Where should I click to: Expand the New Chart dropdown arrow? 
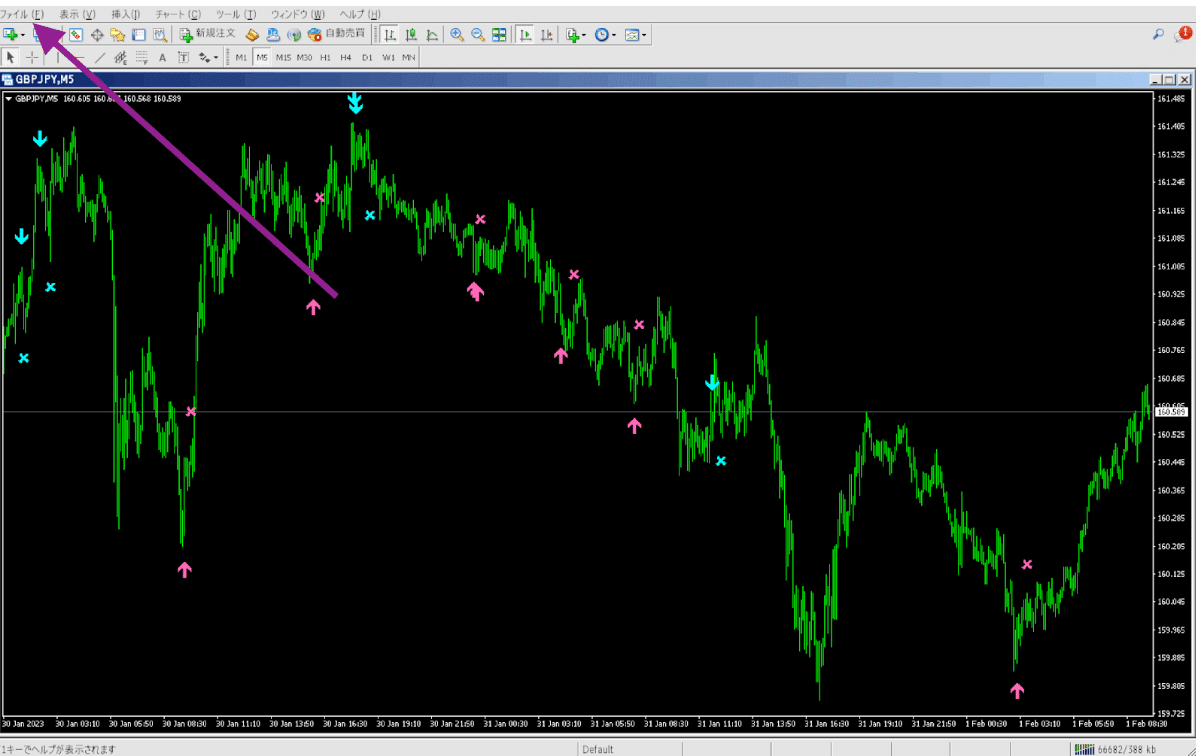tap(23, 35)
